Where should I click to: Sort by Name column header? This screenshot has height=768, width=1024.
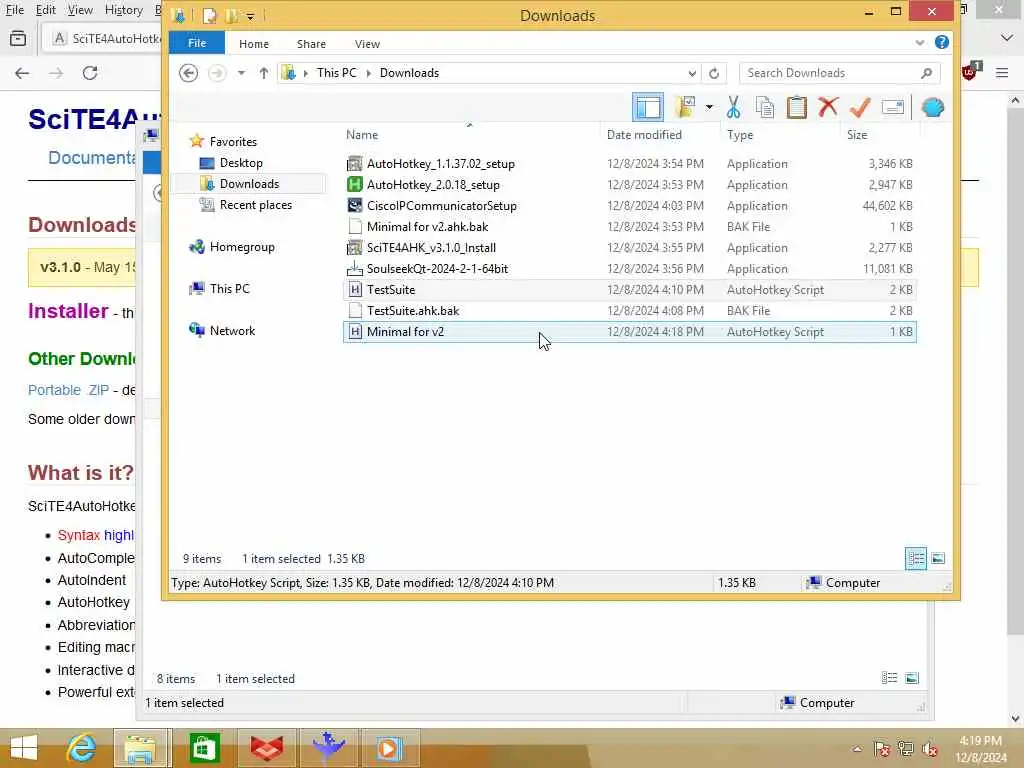pyautogui.click(x=362, y=135)
